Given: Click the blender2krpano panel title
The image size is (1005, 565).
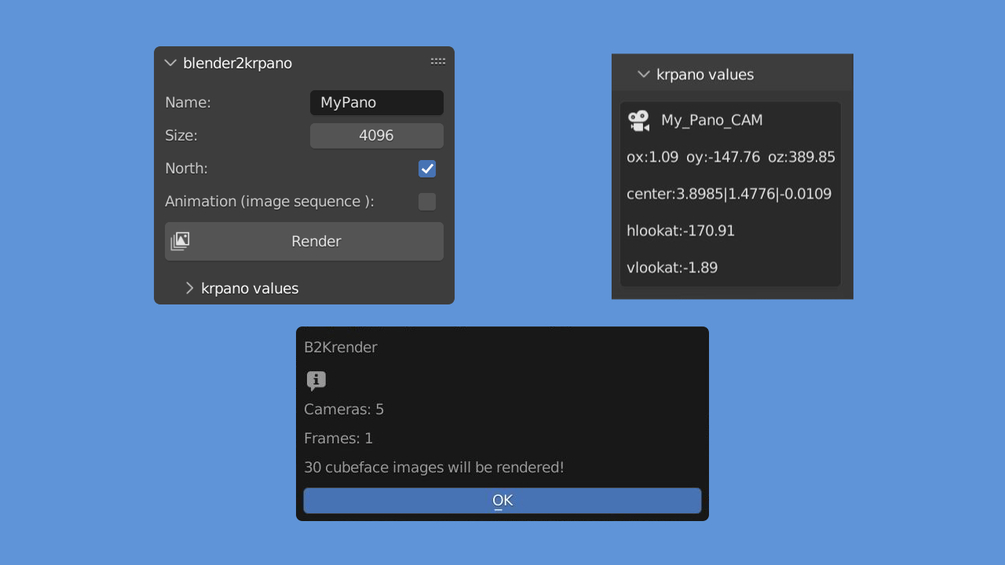Looking at the screenshot, I should pyautogui.click(x=238, y=63).
